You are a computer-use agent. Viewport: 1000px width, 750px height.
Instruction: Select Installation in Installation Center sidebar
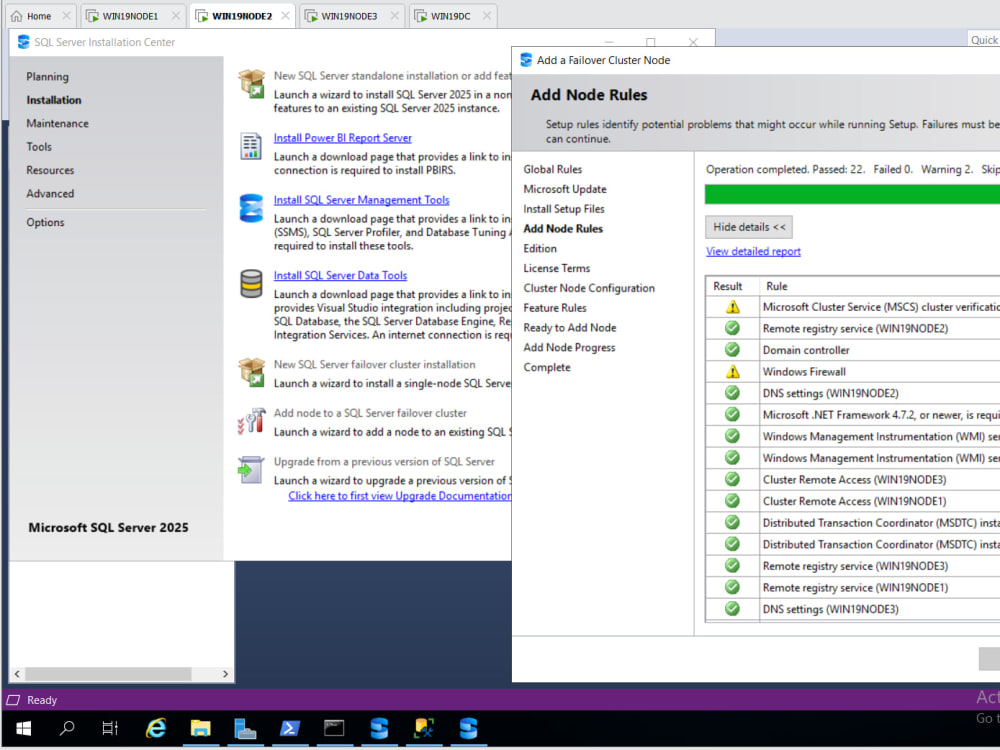point(54,100)
